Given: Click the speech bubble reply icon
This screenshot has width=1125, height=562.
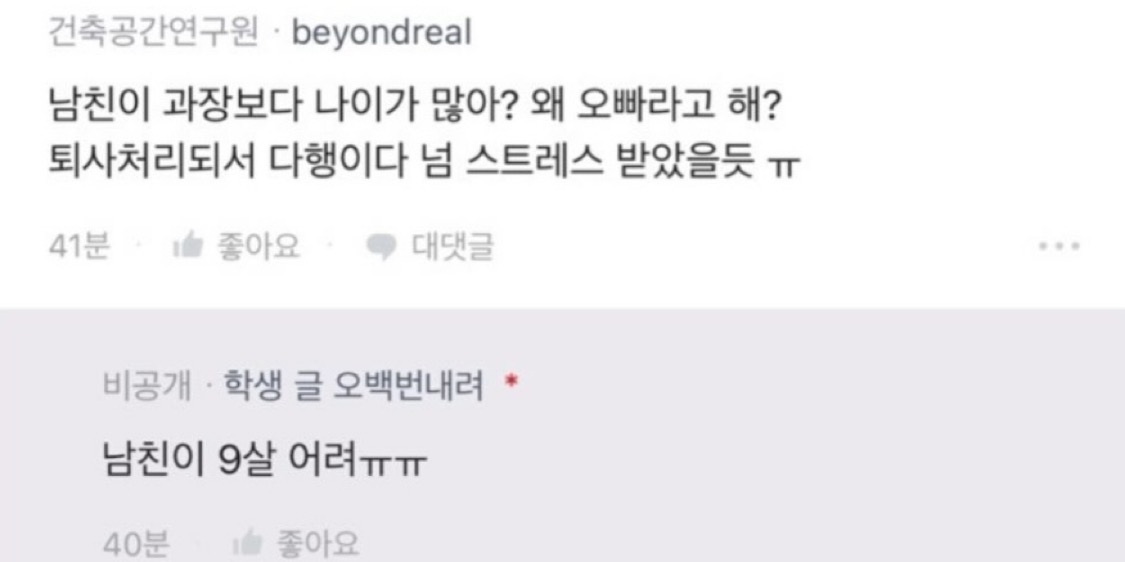Looking at the screenshot, I should pyautogui.click(x=381, y=249).
